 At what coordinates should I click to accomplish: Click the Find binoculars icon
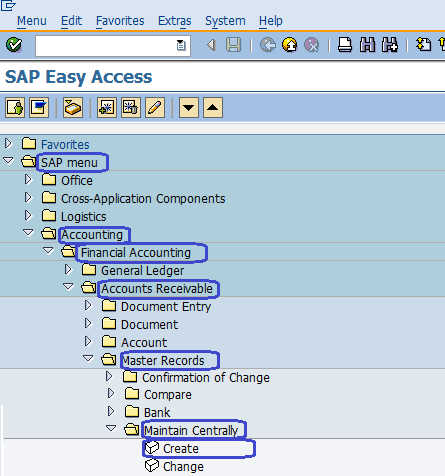(367, 45)
